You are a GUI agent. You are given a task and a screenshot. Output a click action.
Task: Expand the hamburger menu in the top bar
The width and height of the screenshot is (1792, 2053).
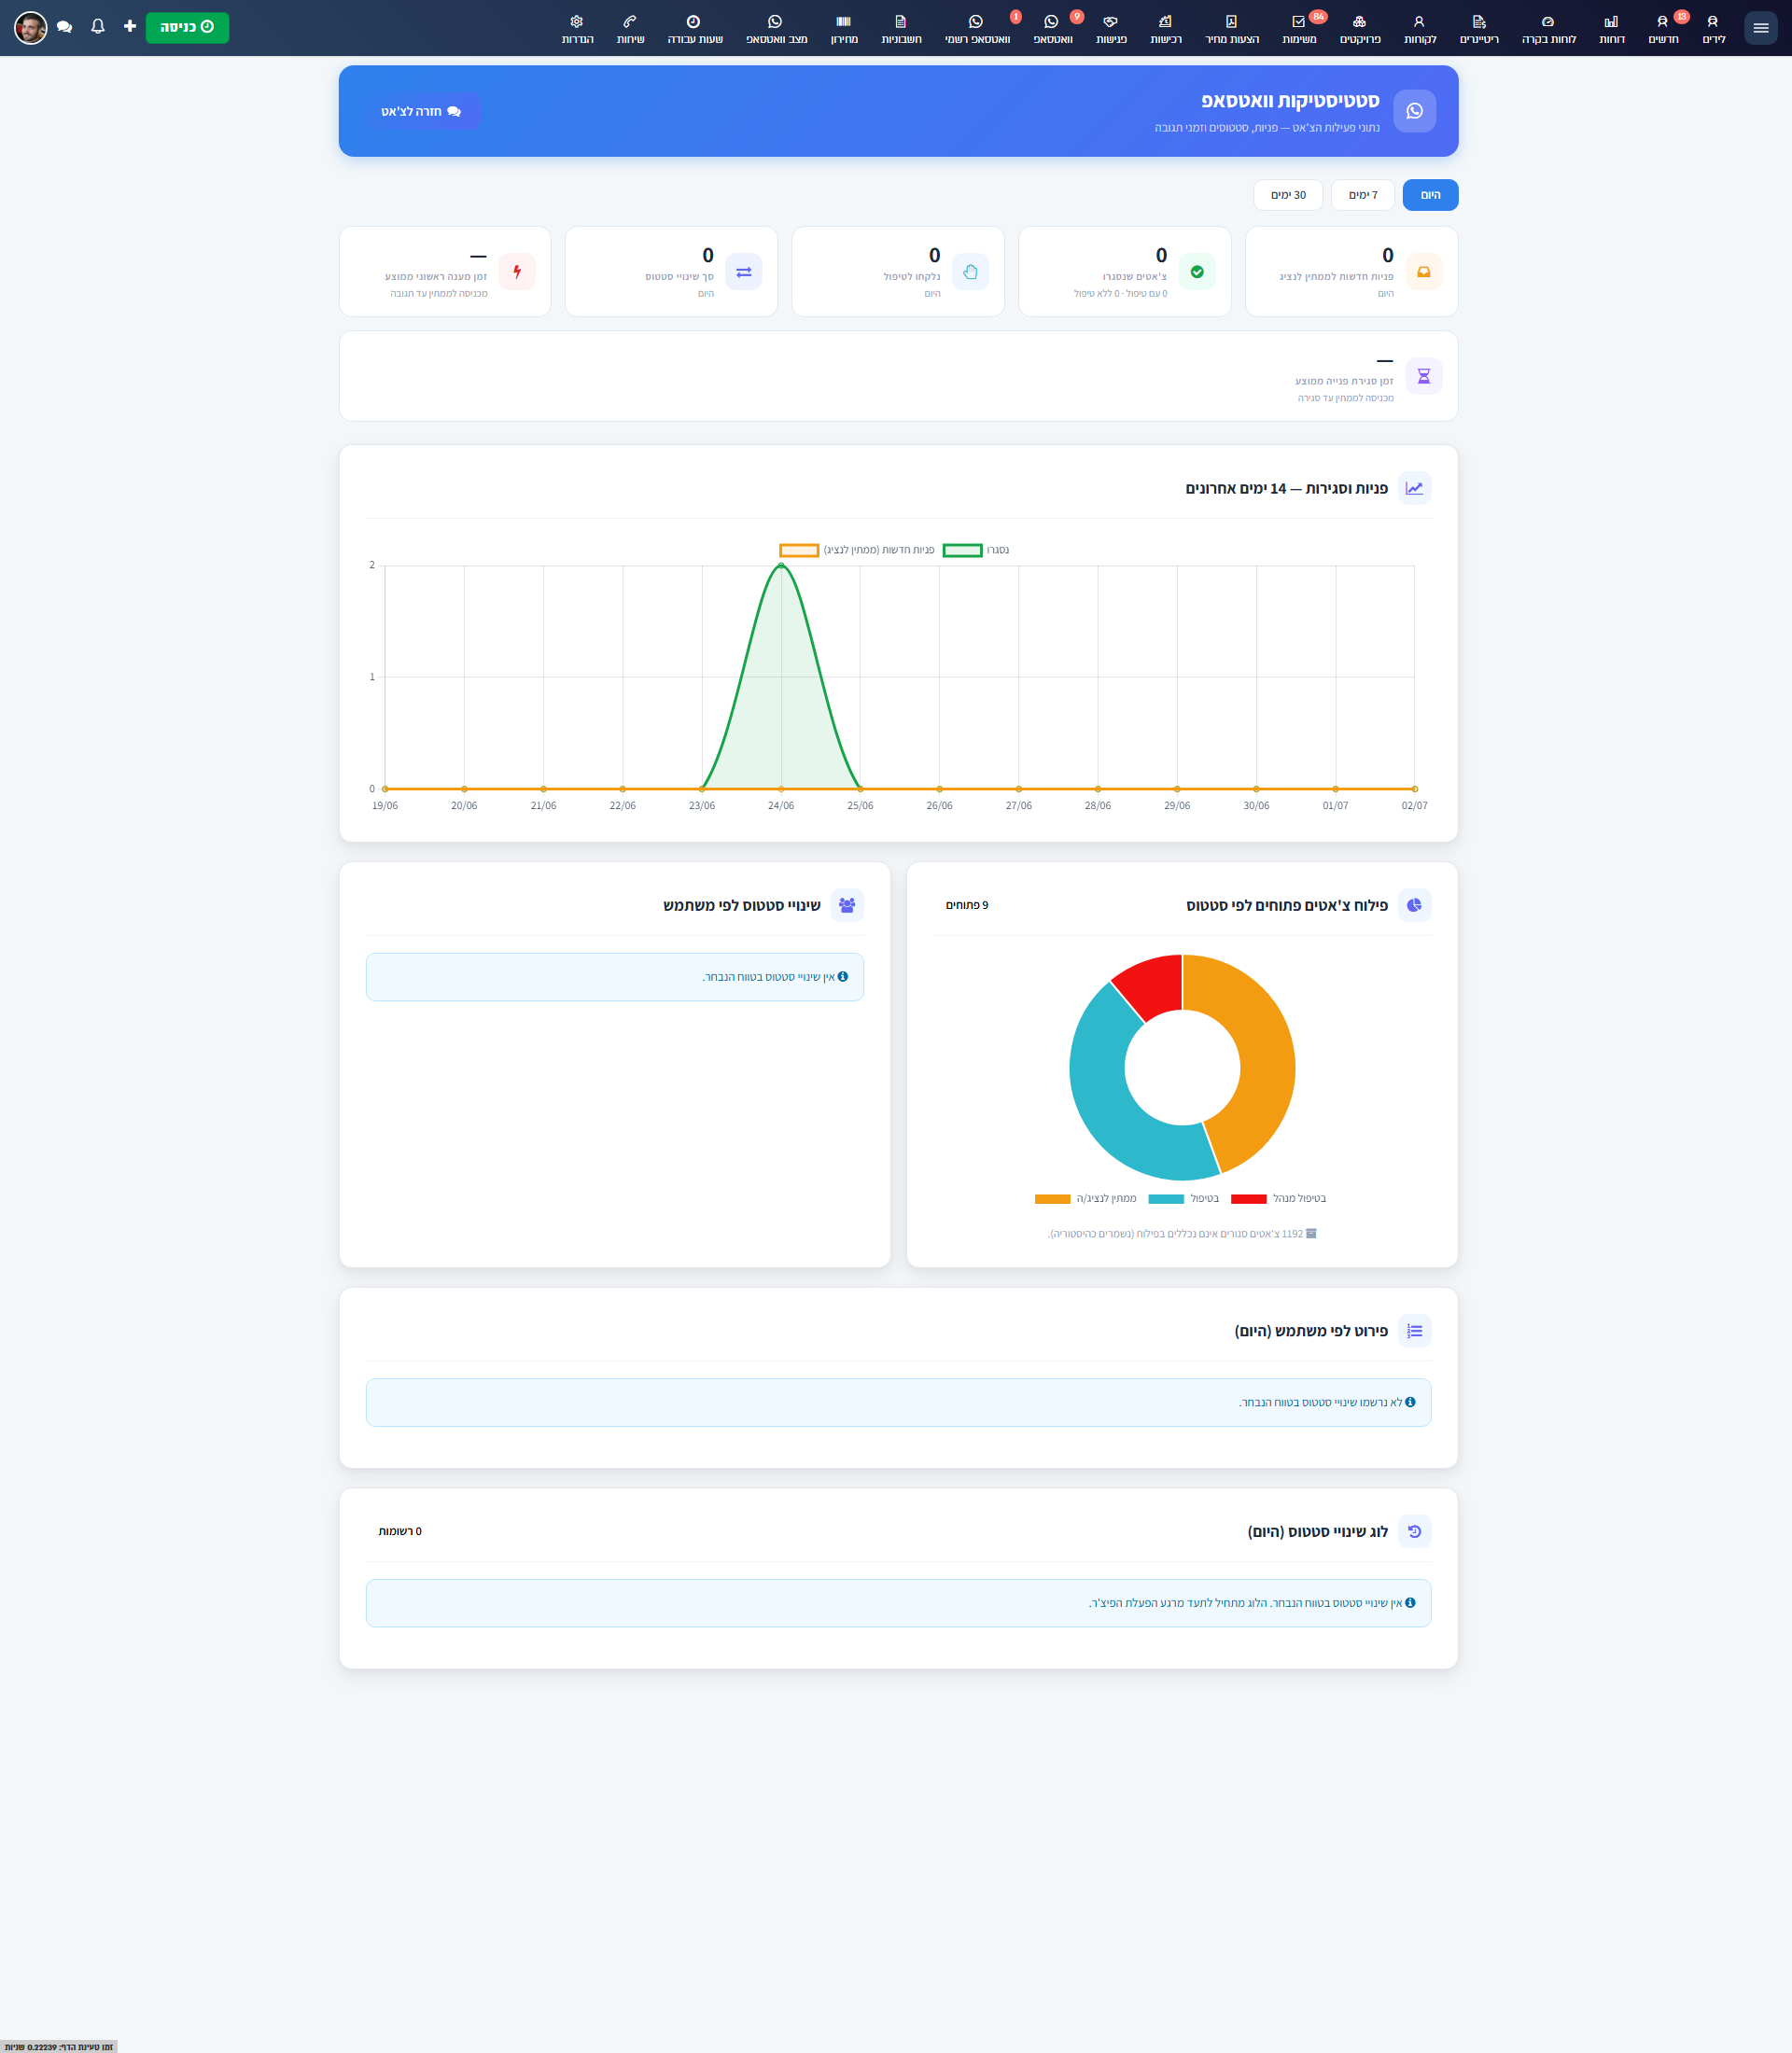coord(1761,28)
